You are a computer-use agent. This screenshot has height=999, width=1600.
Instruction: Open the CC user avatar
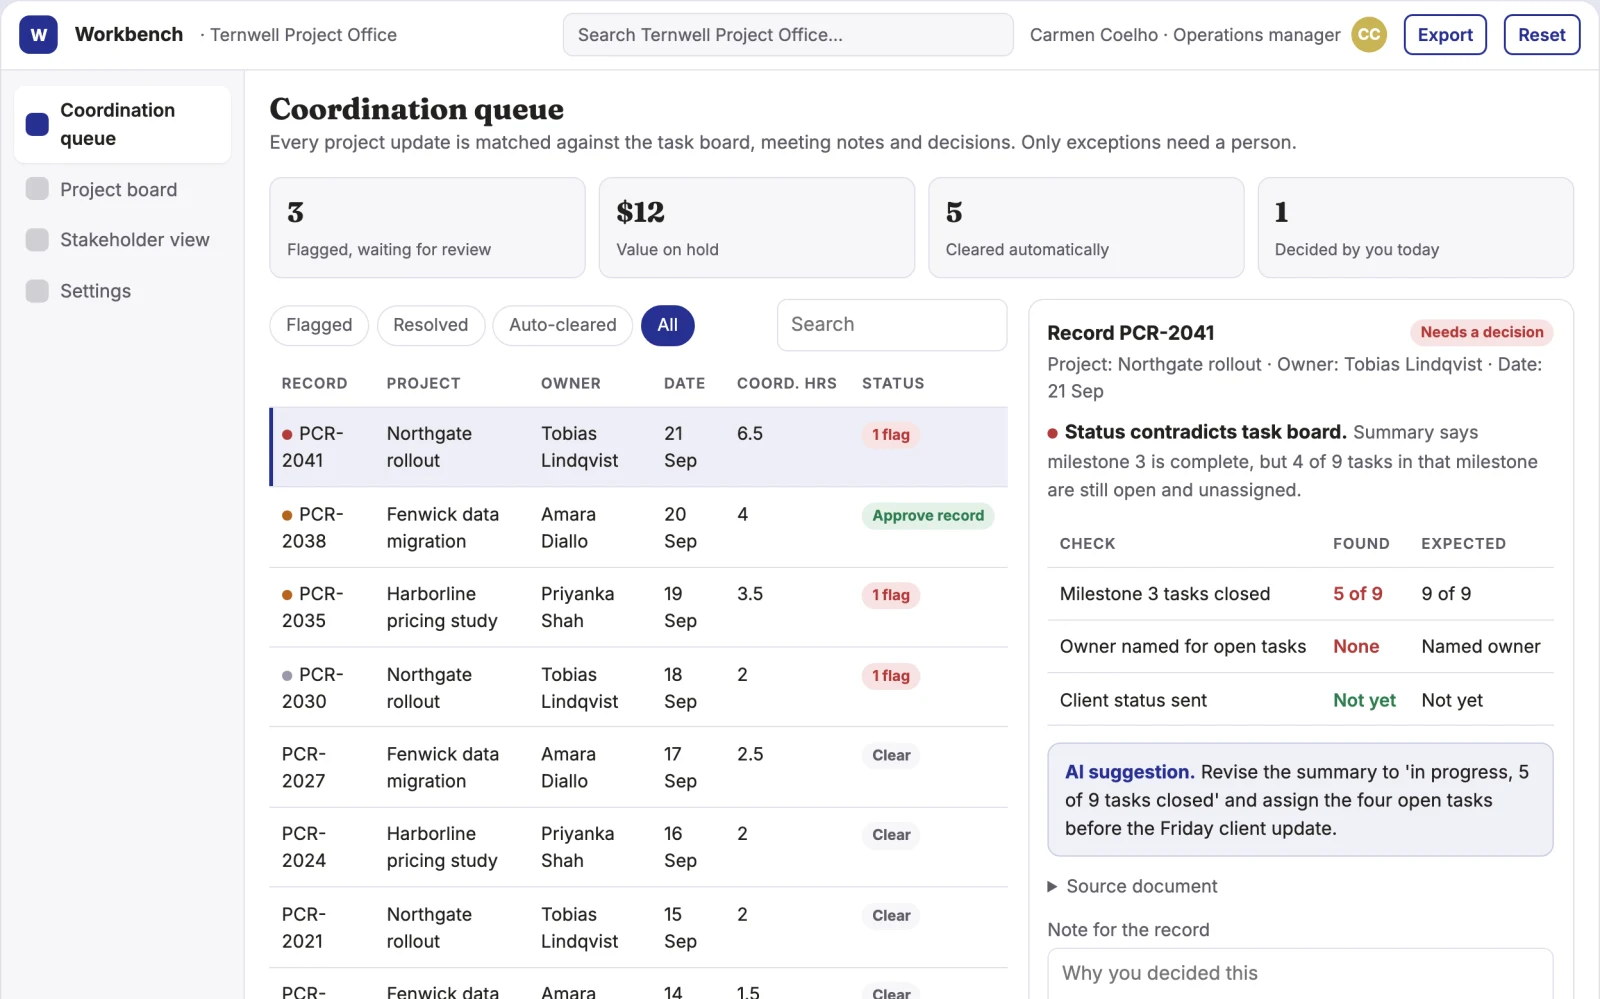pyautogui.click(x=1369, y=35)
